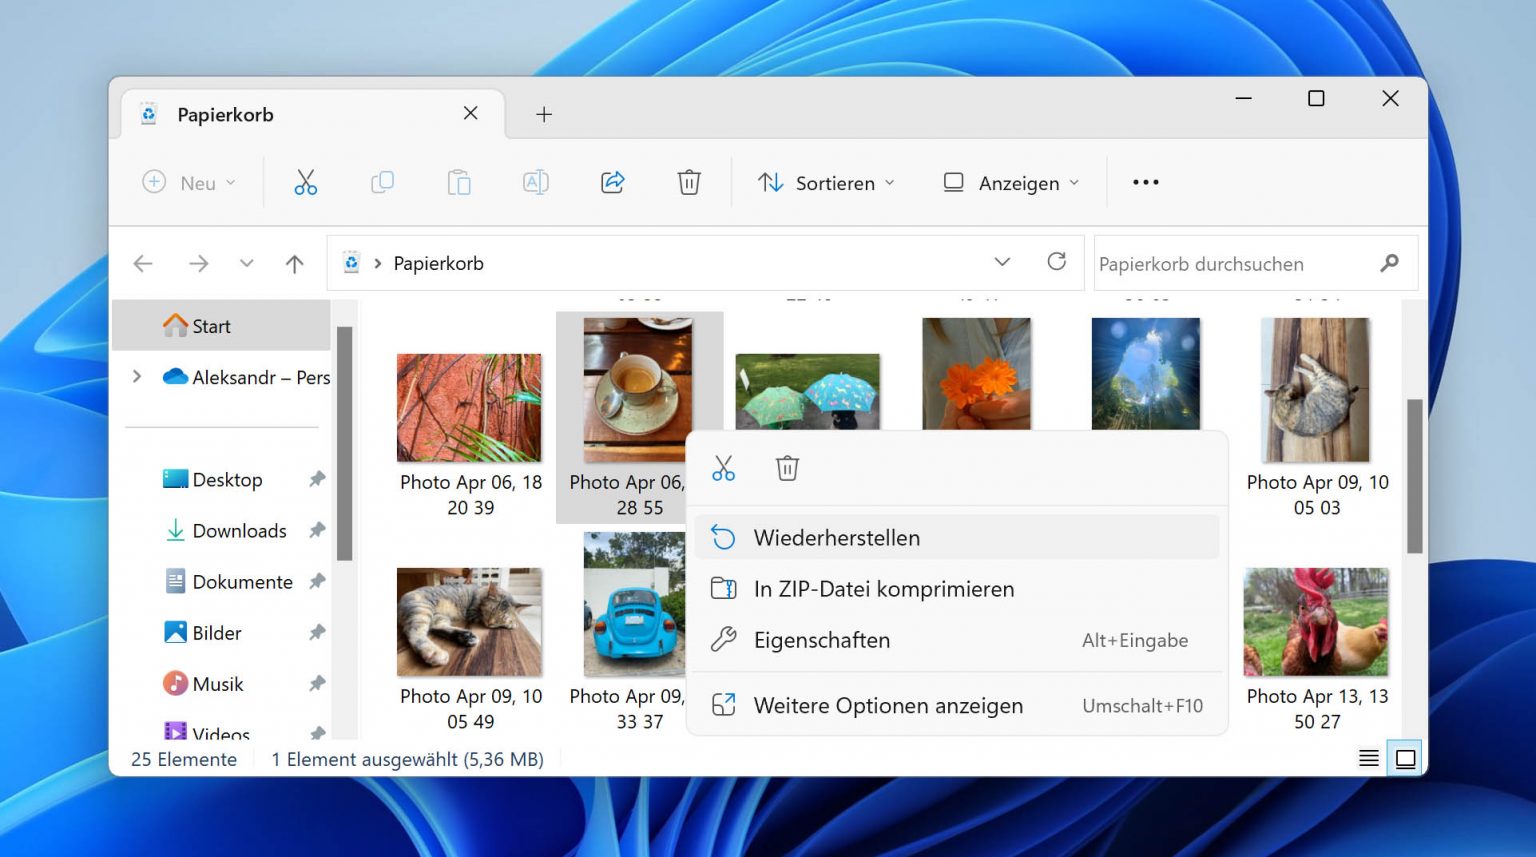Refresh the Papierkorb folder view

[1056, 262]
